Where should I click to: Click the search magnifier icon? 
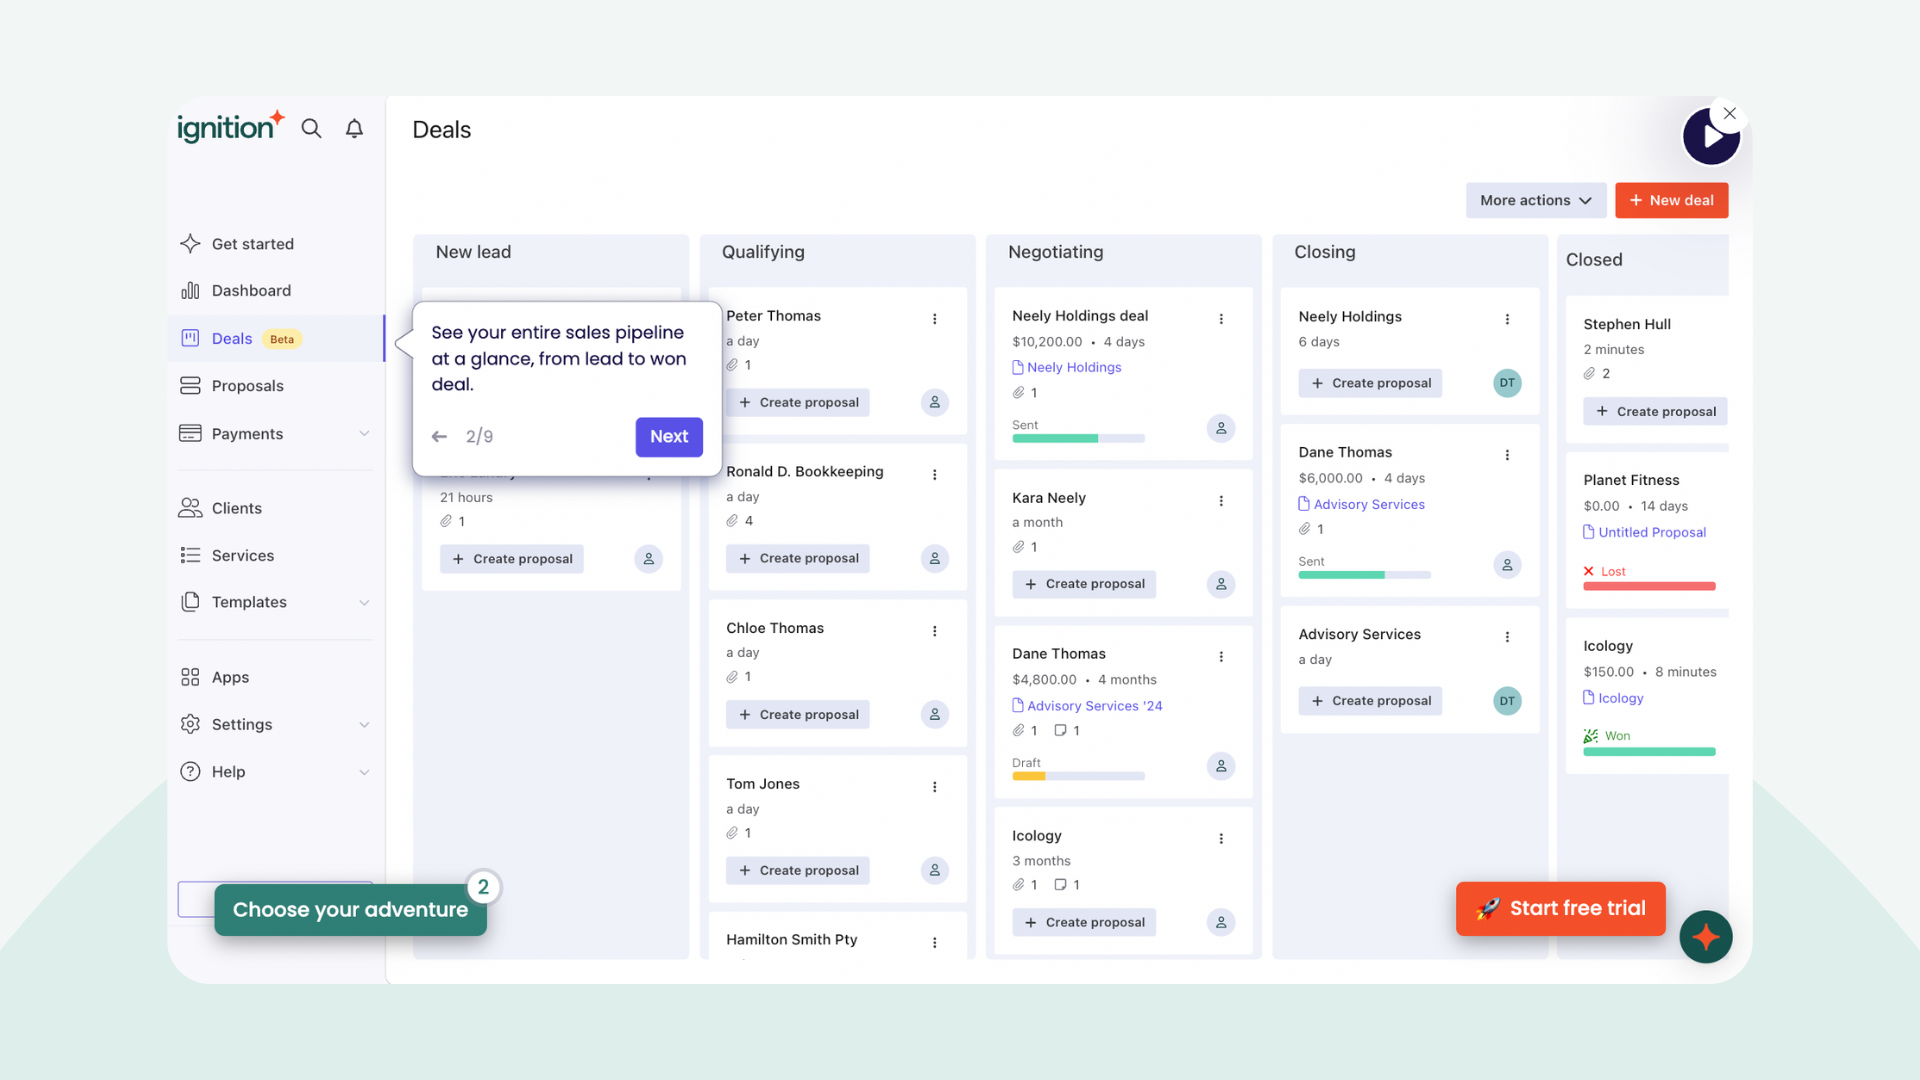(311, 128)
